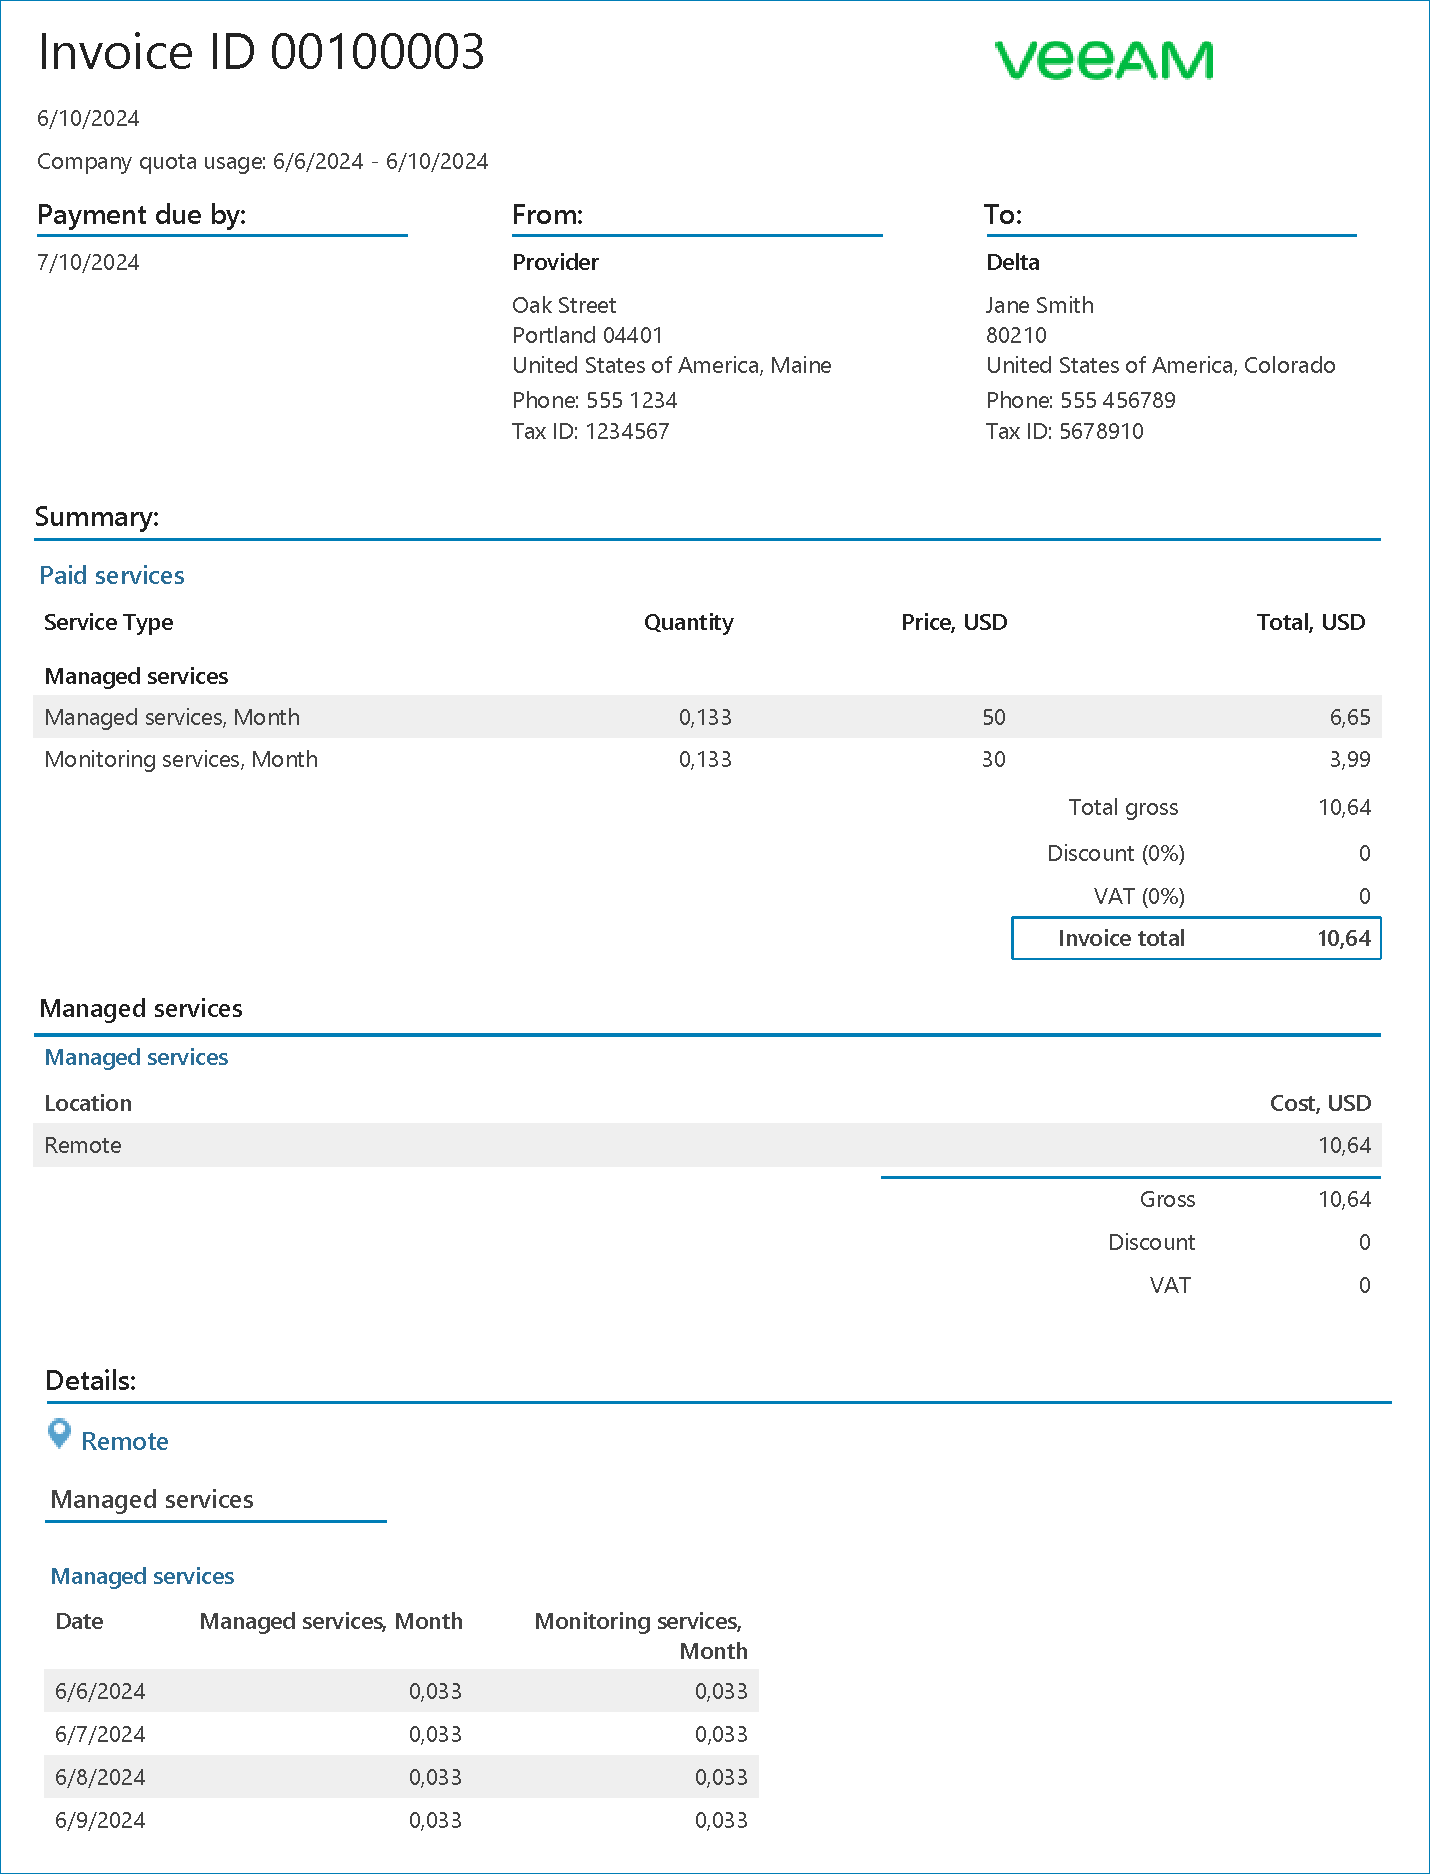Image resolution: width=1430 pixels, height=1874 pixels.
Task: Click the Remote location pin icon
Action: click(x=60, y=1434)
